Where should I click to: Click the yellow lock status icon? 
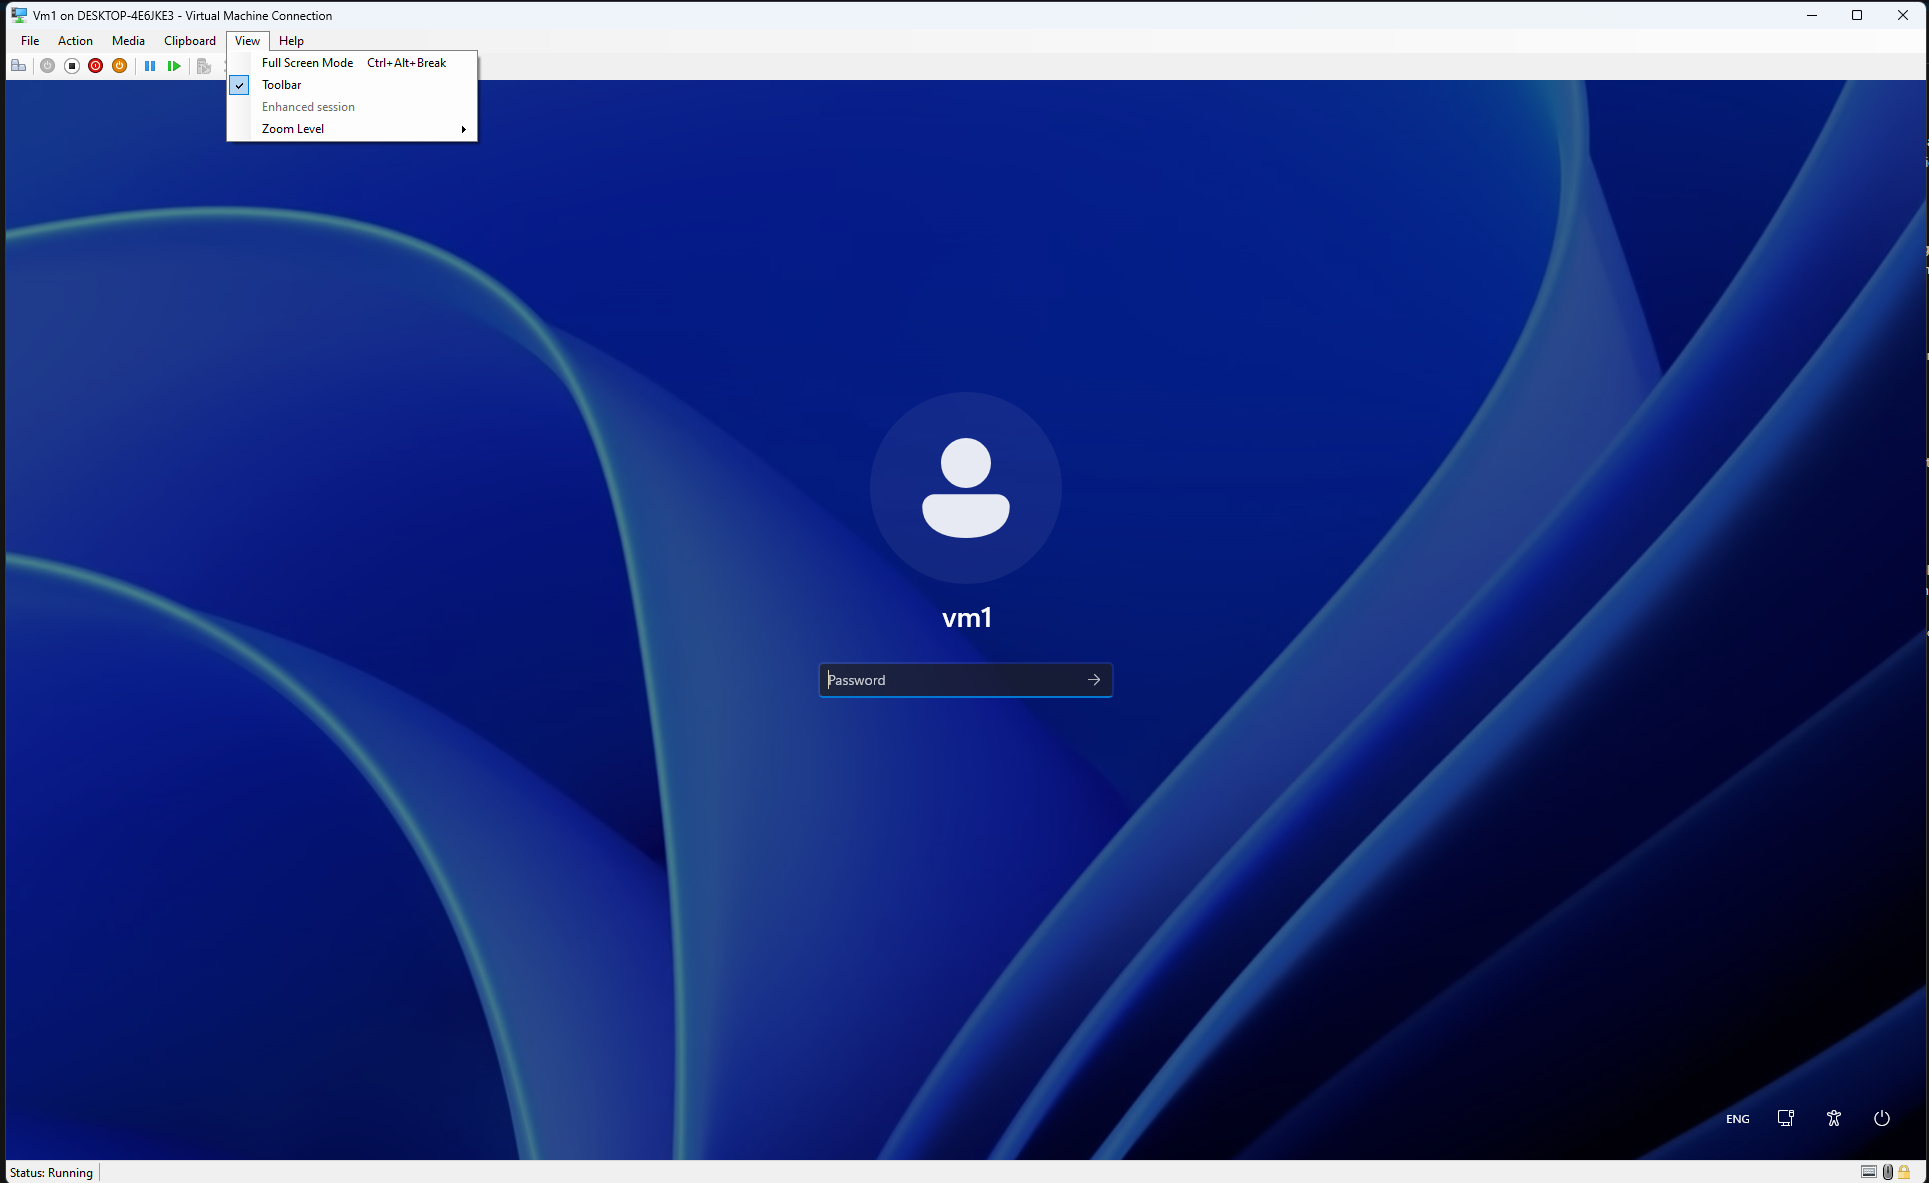click(x=1904, y=1172)
